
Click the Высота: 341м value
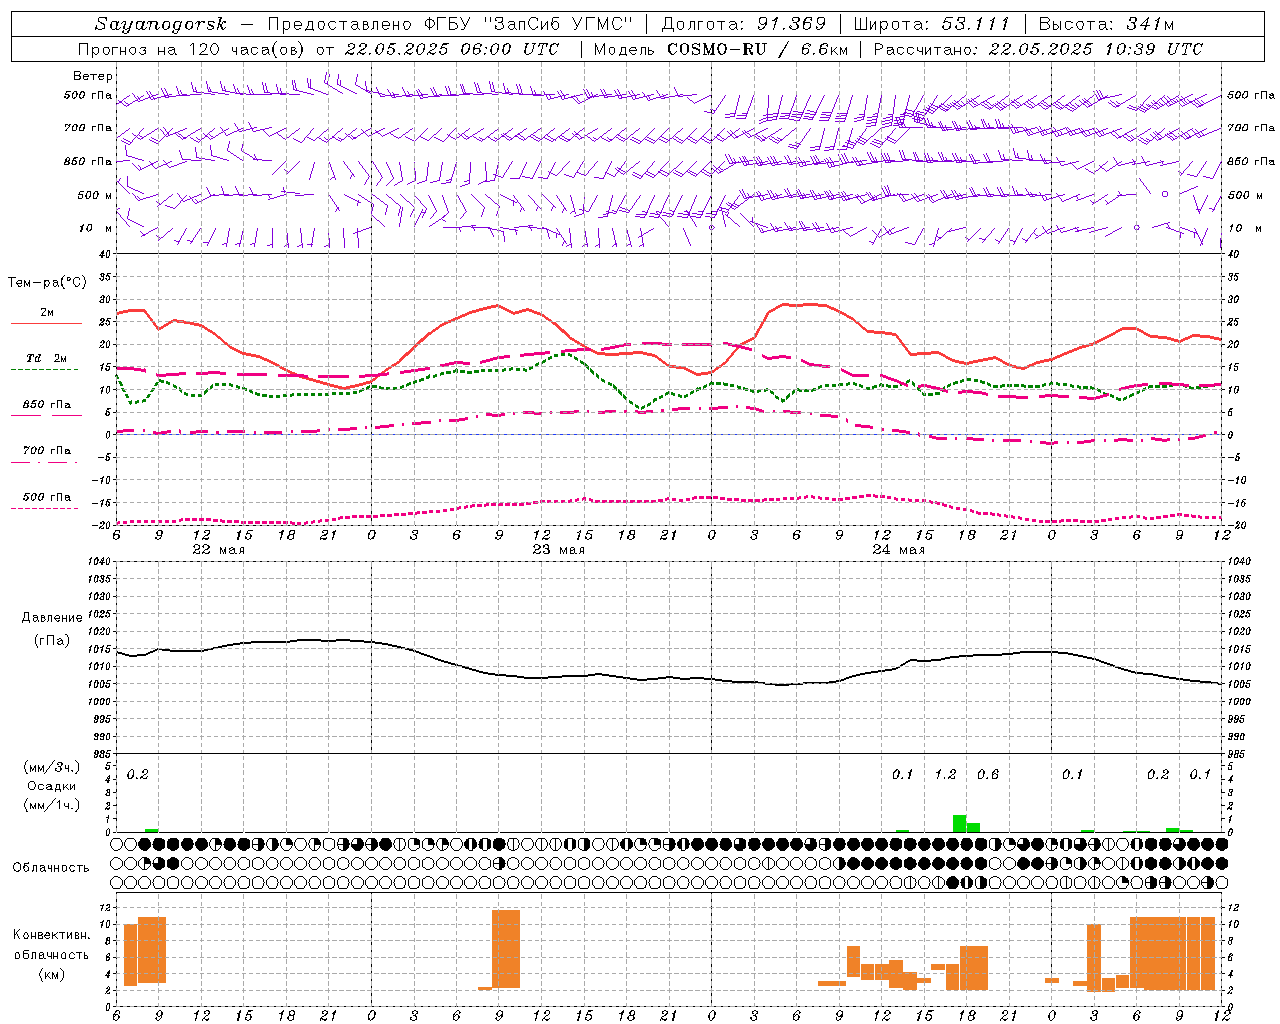(1106, 24)
